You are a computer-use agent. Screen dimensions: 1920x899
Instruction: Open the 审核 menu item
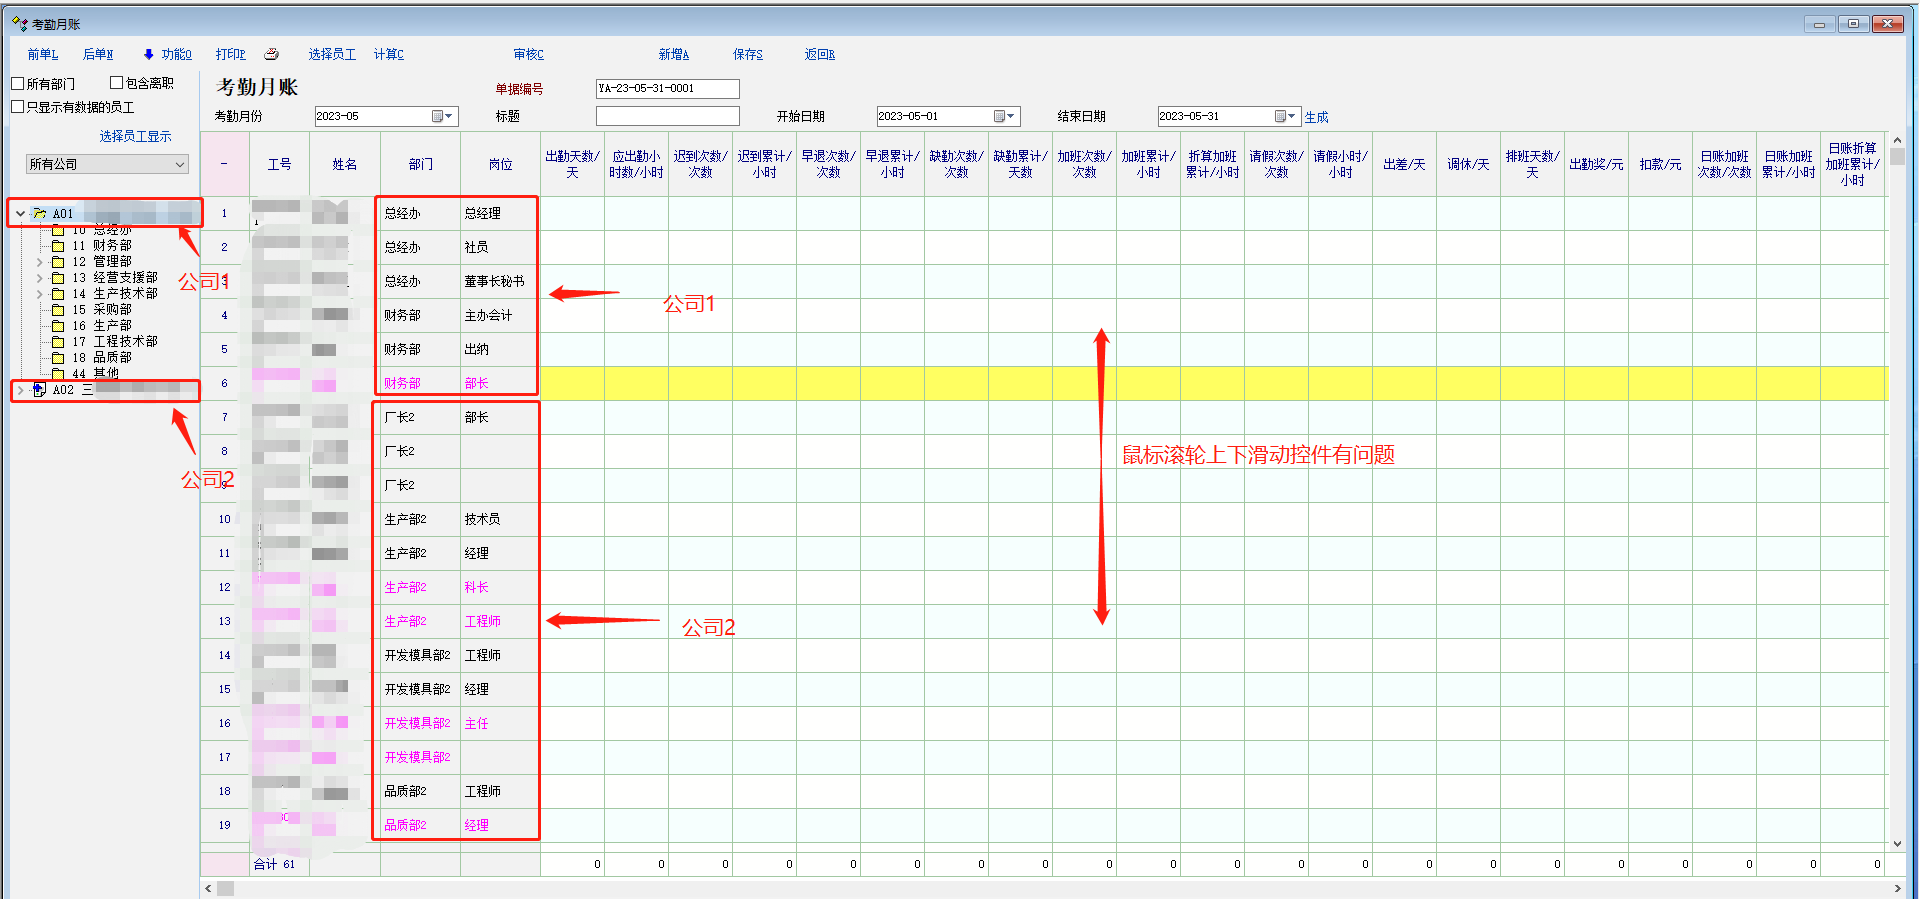coord(528,54)
